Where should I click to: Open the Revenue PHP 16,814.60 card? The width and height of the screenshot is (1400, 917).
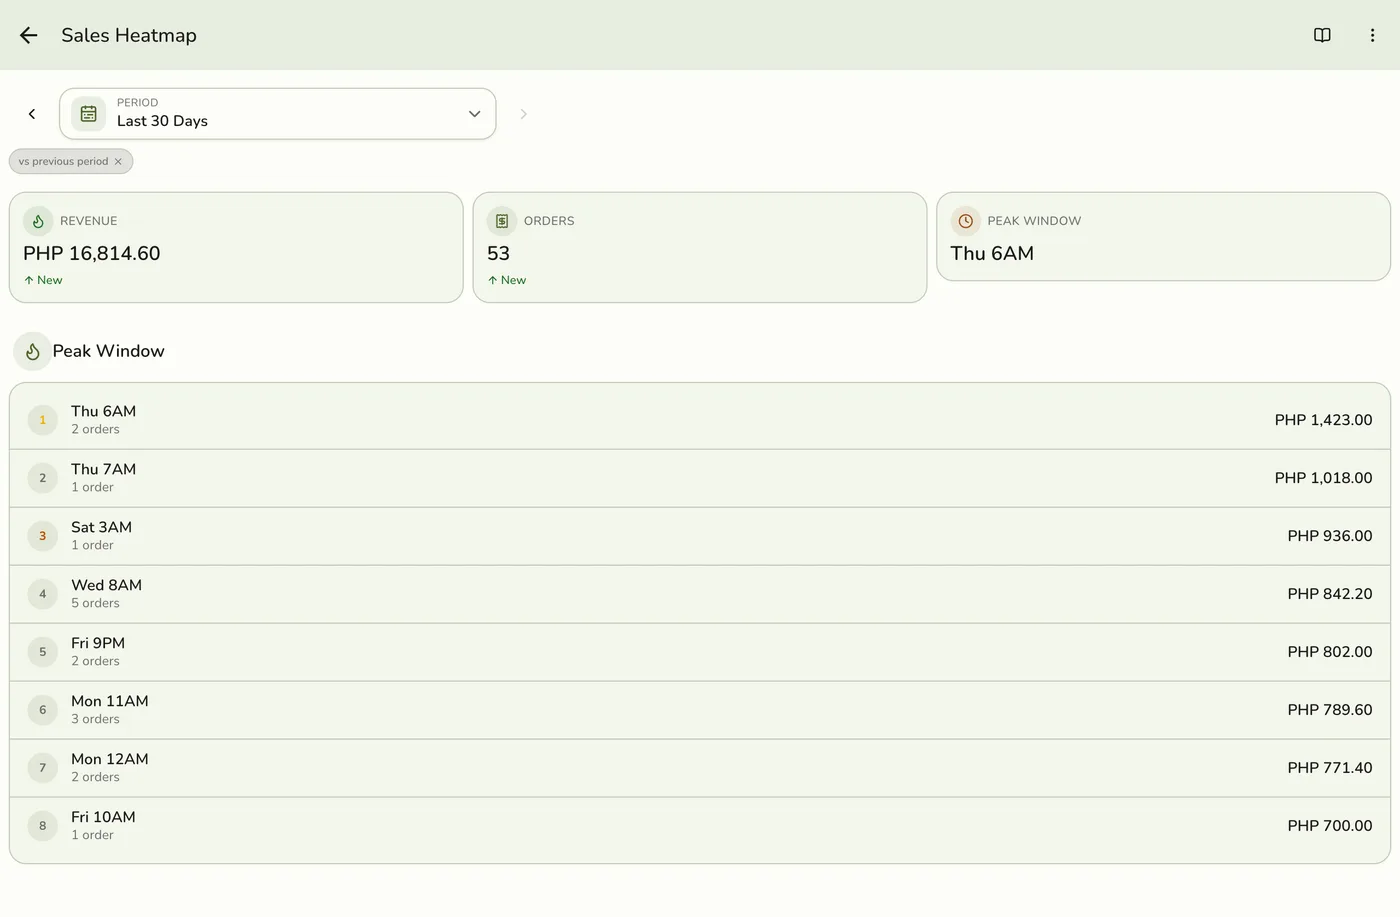pyautogui.click(x=236, y=248)
